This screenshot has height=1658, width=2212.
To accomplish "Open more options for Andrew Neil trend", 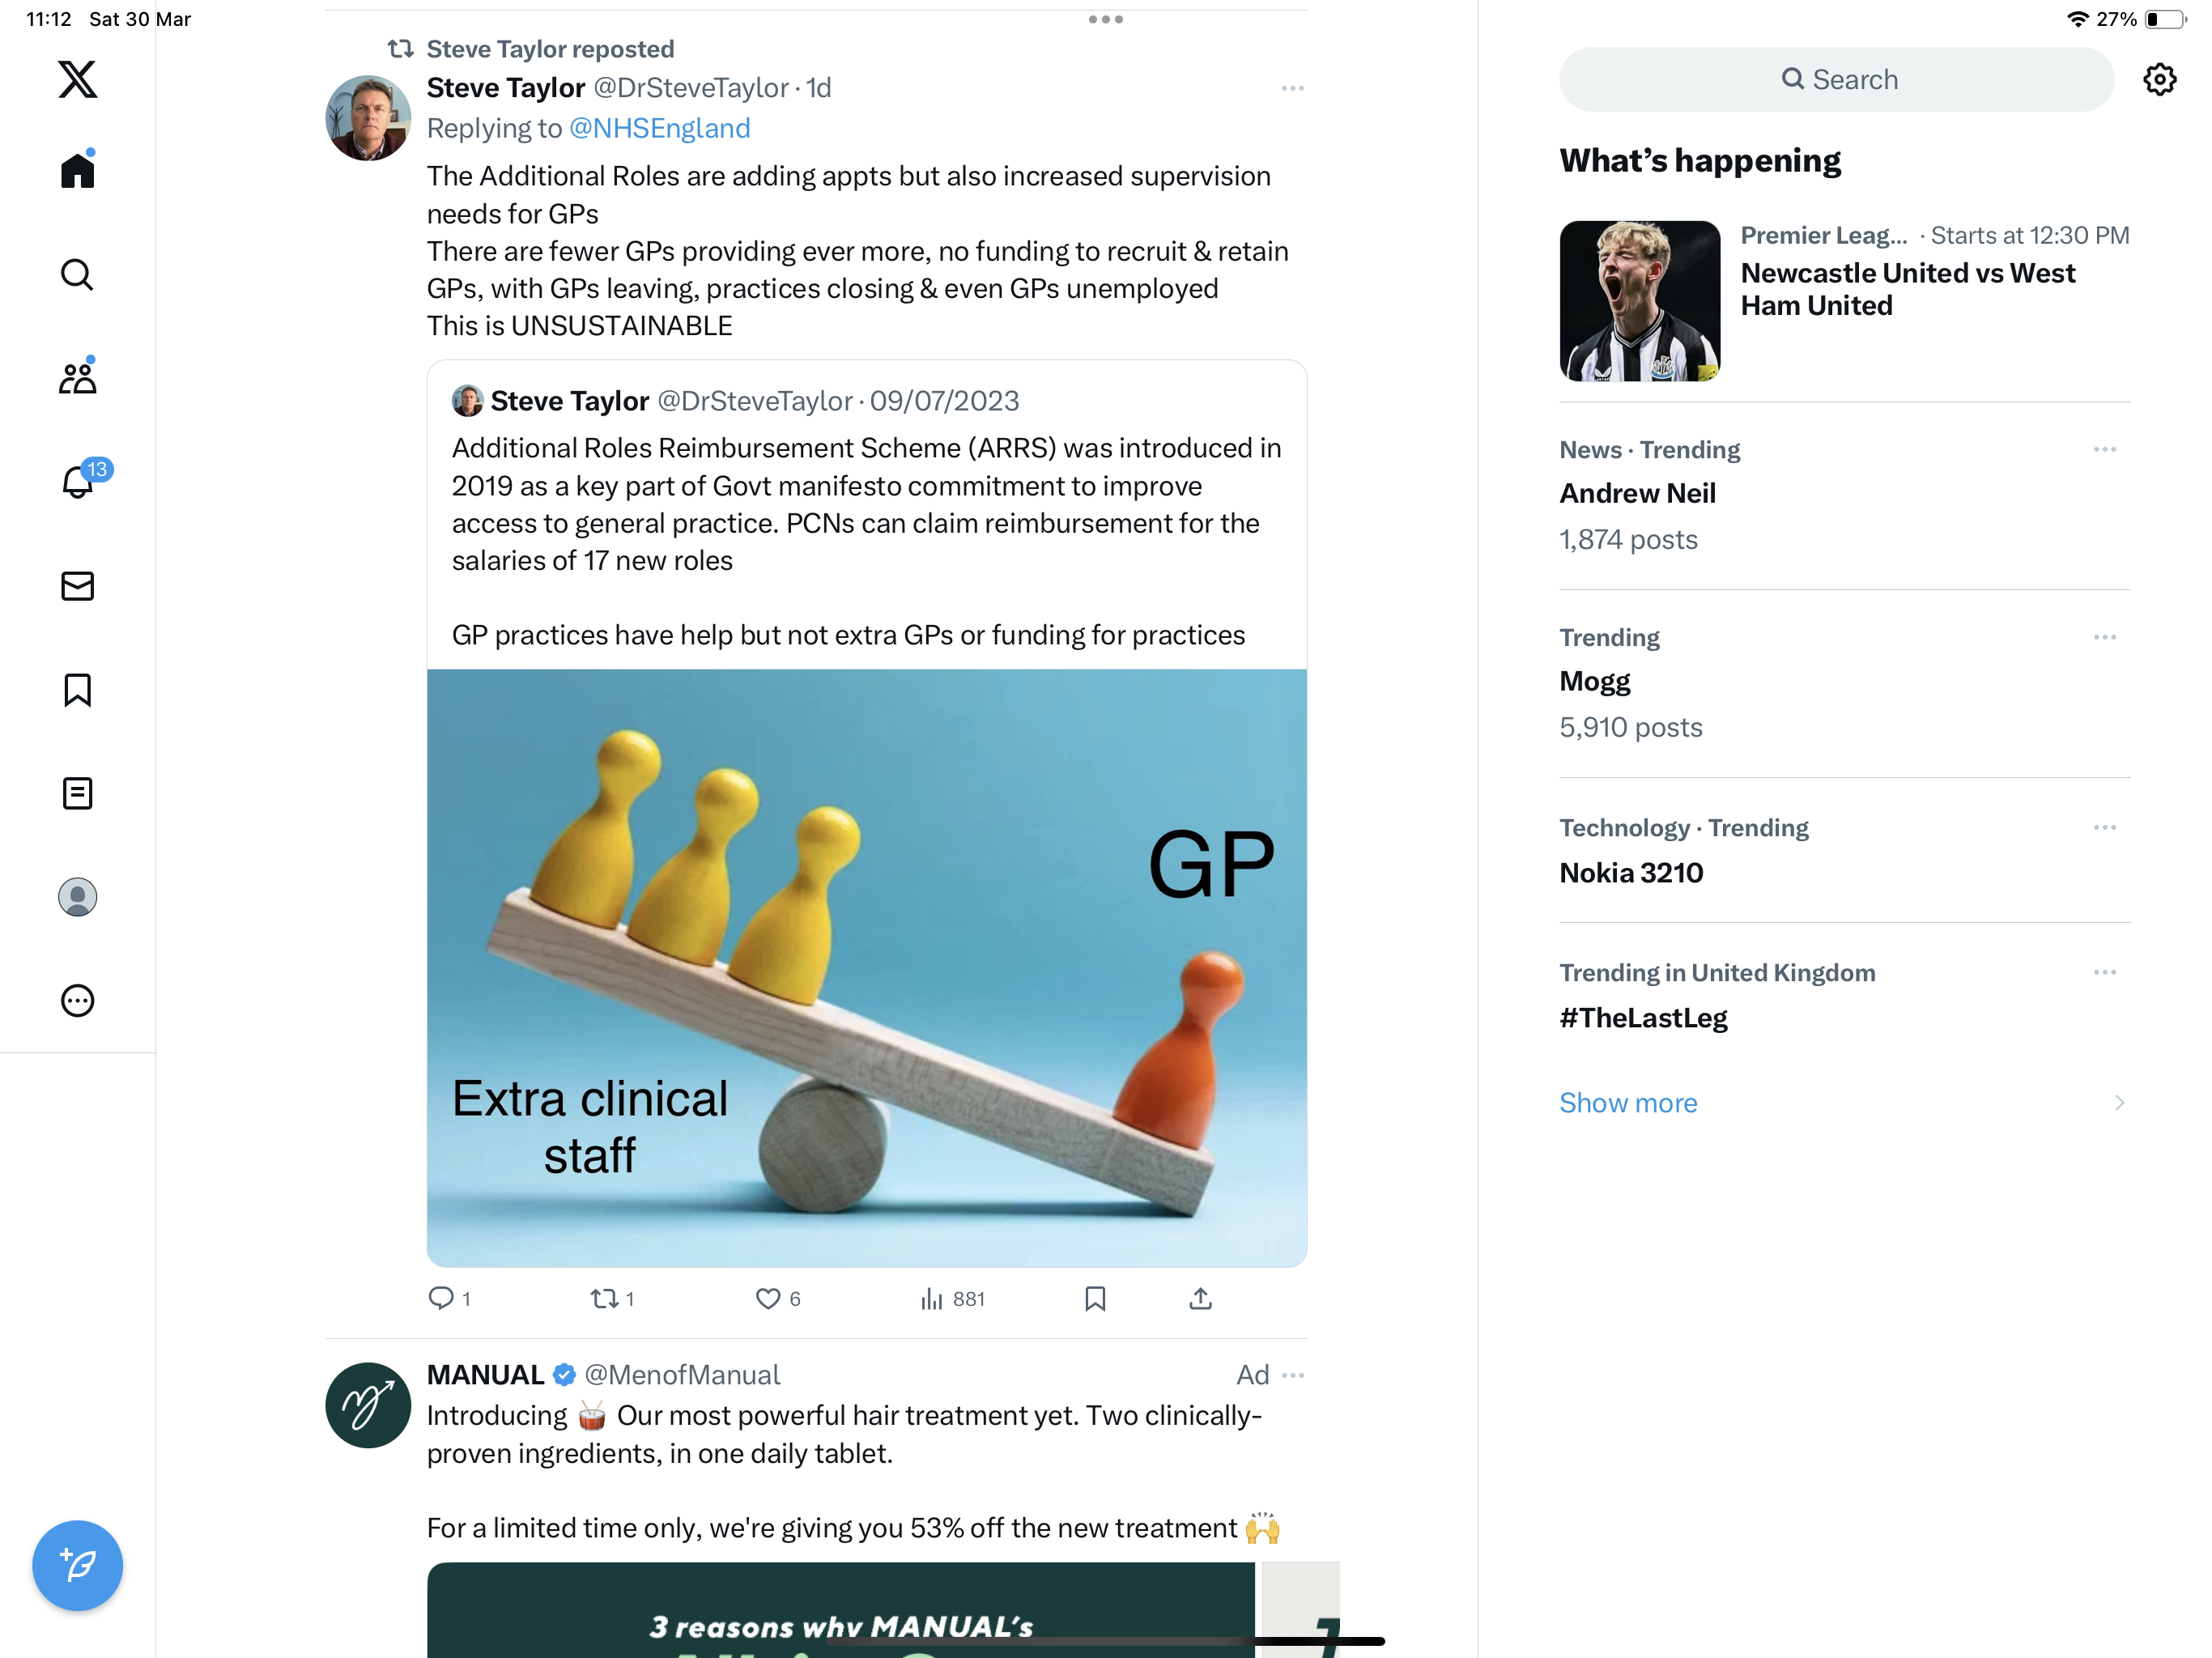I will 2104,449.
